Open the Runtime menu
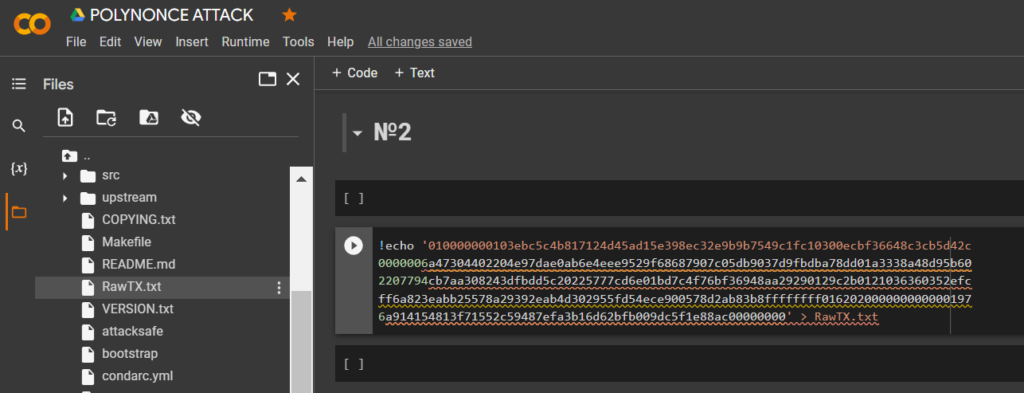Image resolution: width=1024 pixels, height=393 pixels. (245, 42)
